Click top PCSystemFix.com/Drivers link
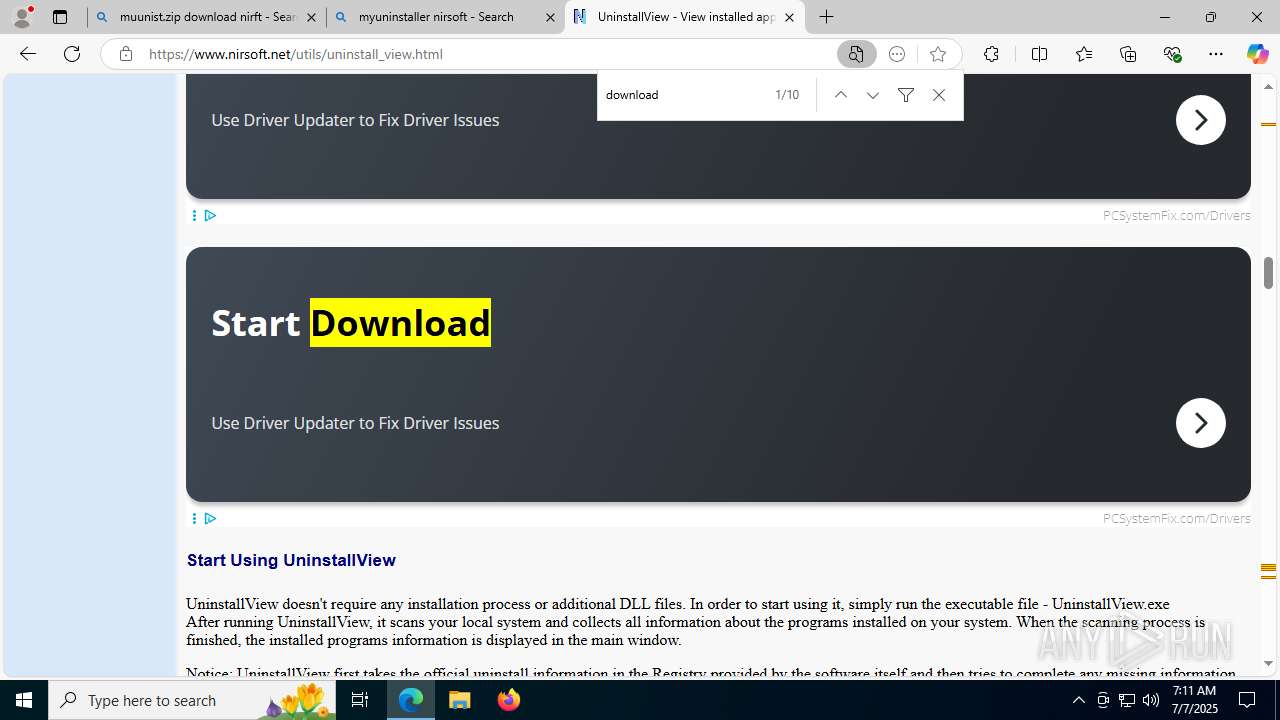This screenshot has width=1280, height=720. pyautogui.click(x=1176, y=215)
